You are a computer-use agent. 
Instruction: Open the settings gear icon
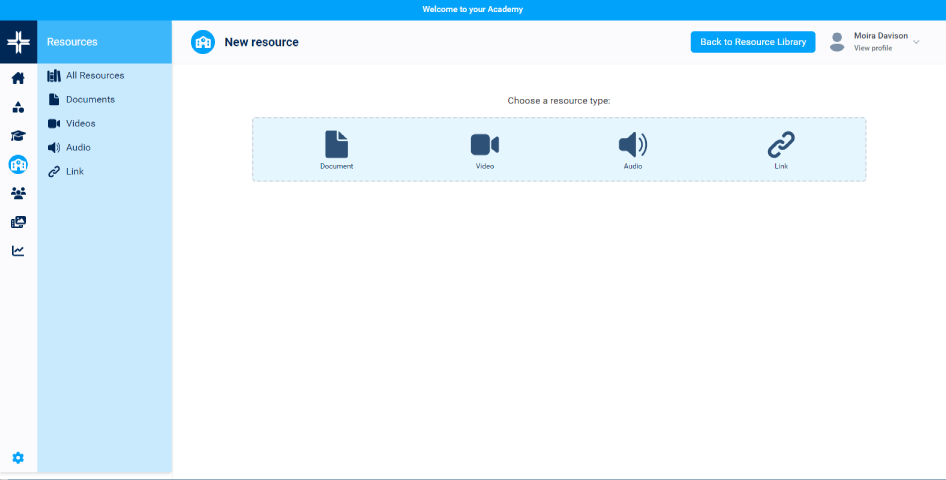click(18, 458)
